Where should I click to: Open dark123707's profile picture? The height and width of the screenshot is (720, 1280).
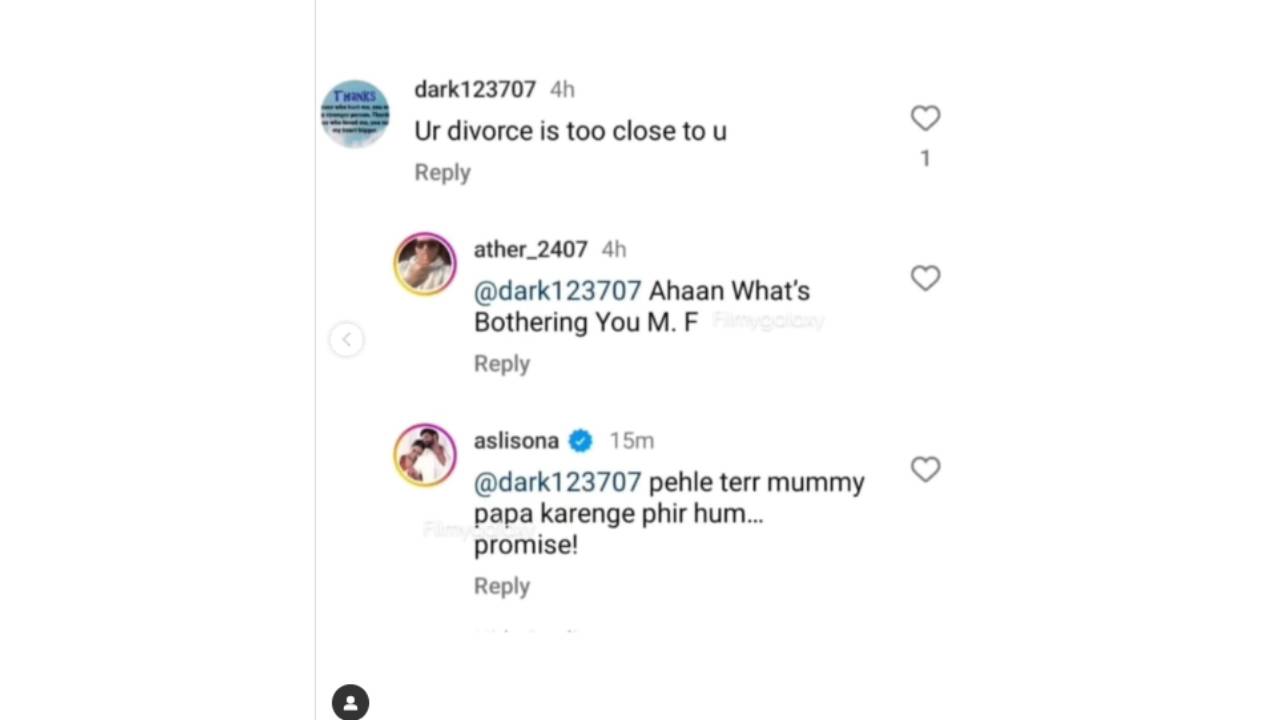pyautogui.click(x=355, y=114)
